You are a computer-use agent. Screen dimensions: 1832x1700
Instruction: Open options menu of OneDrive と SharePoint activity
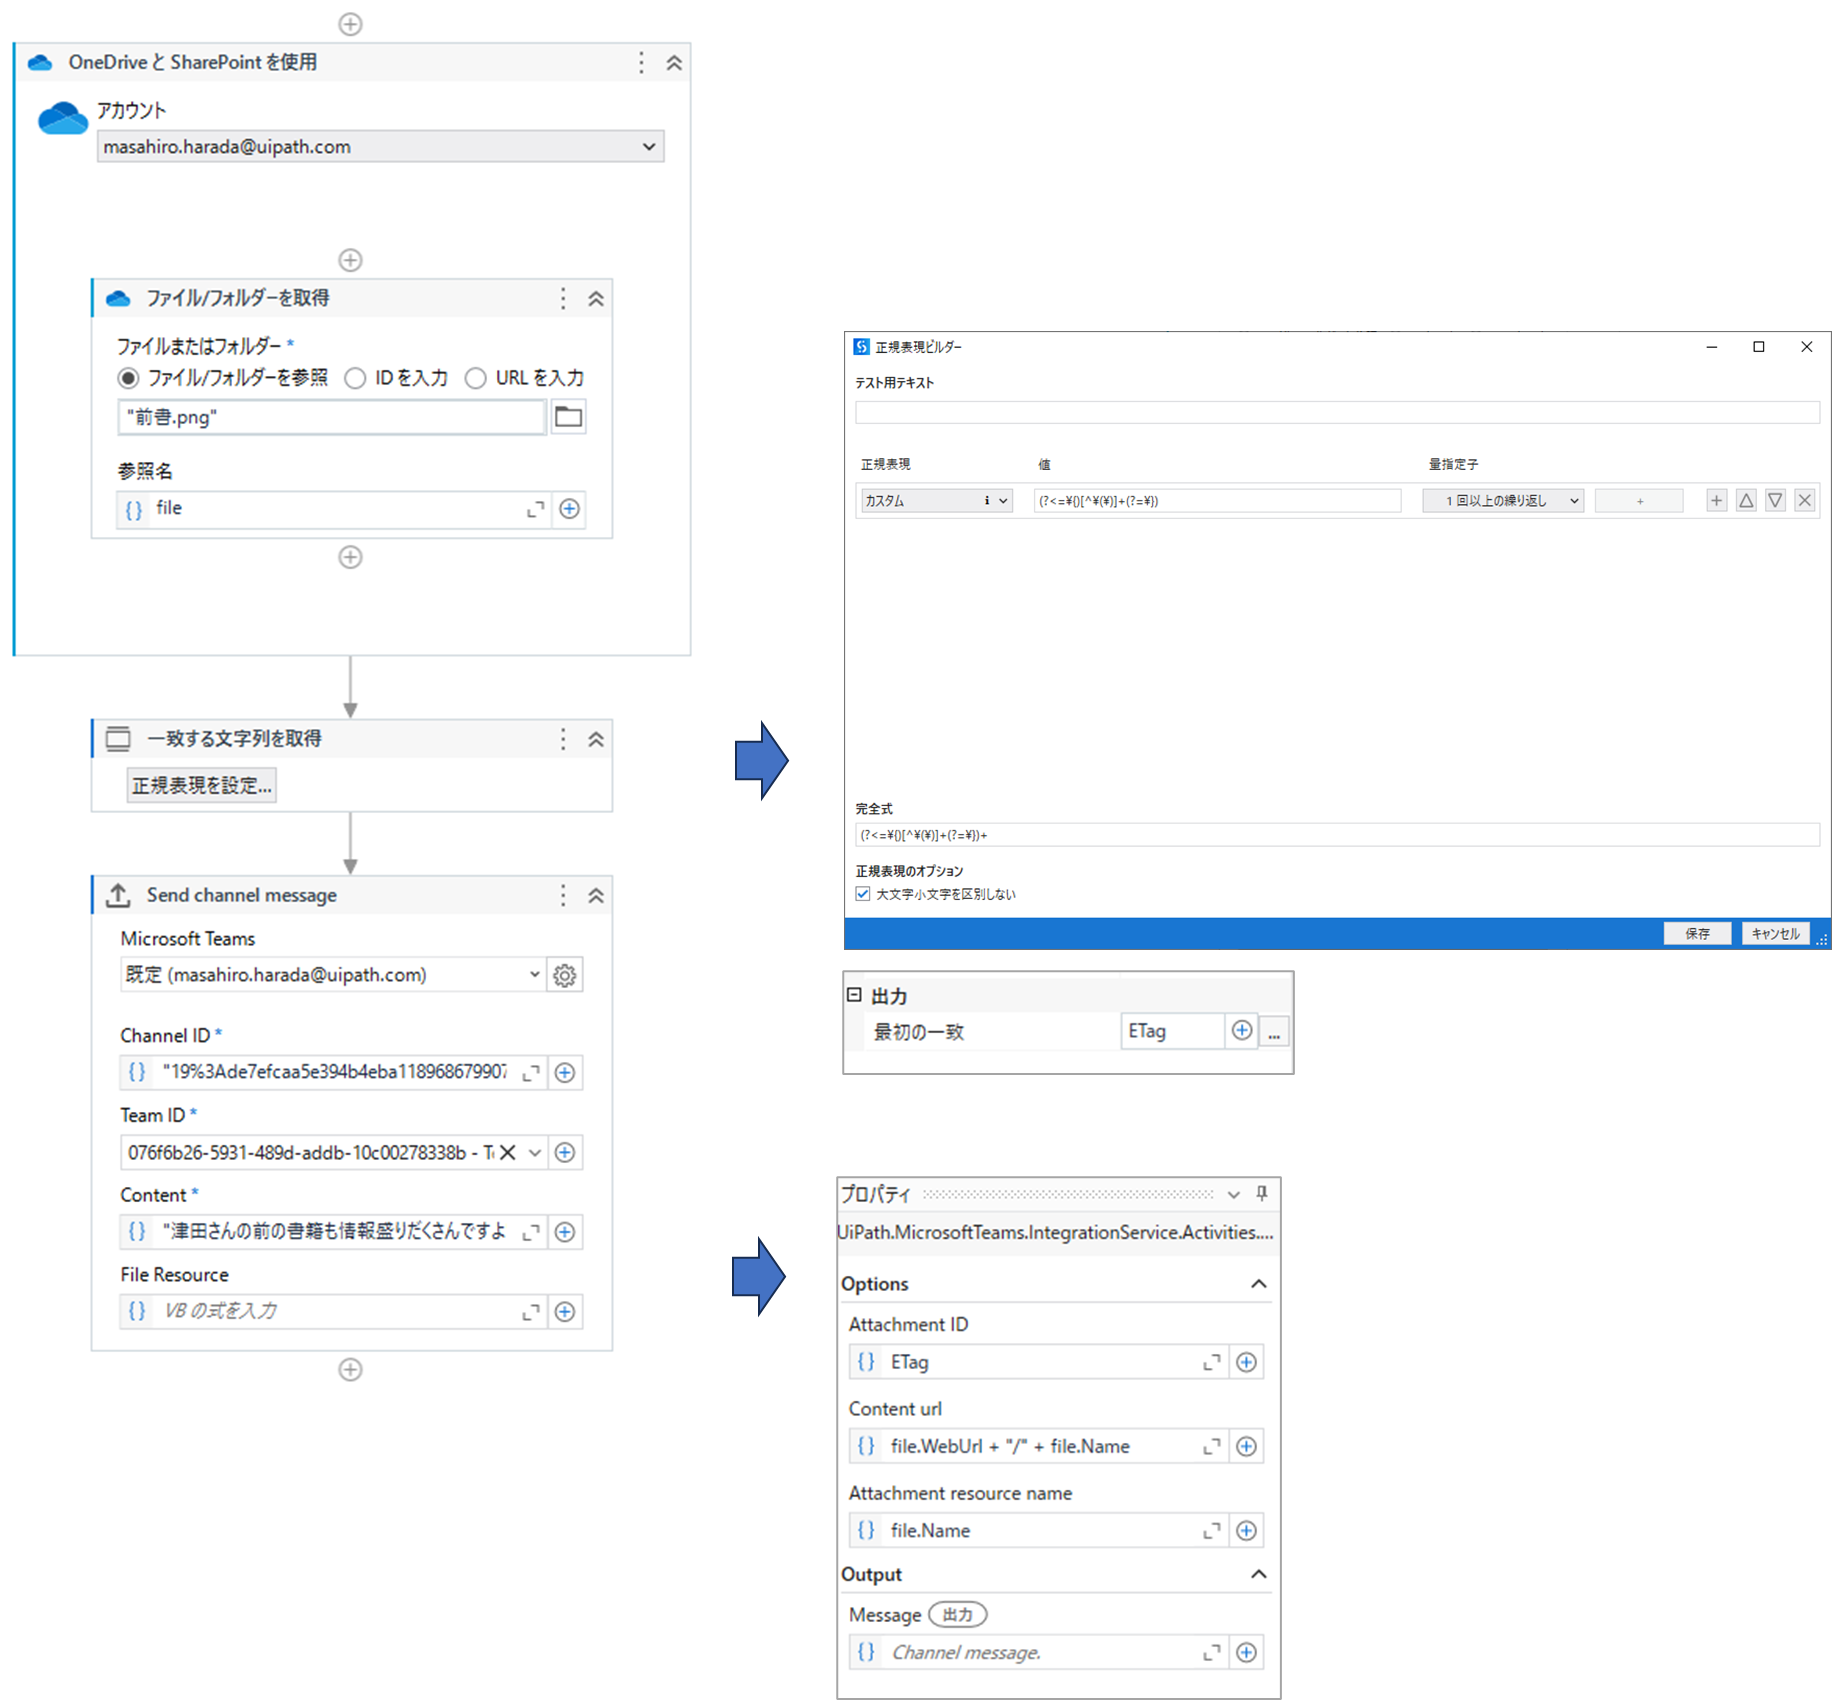[641, 63]
